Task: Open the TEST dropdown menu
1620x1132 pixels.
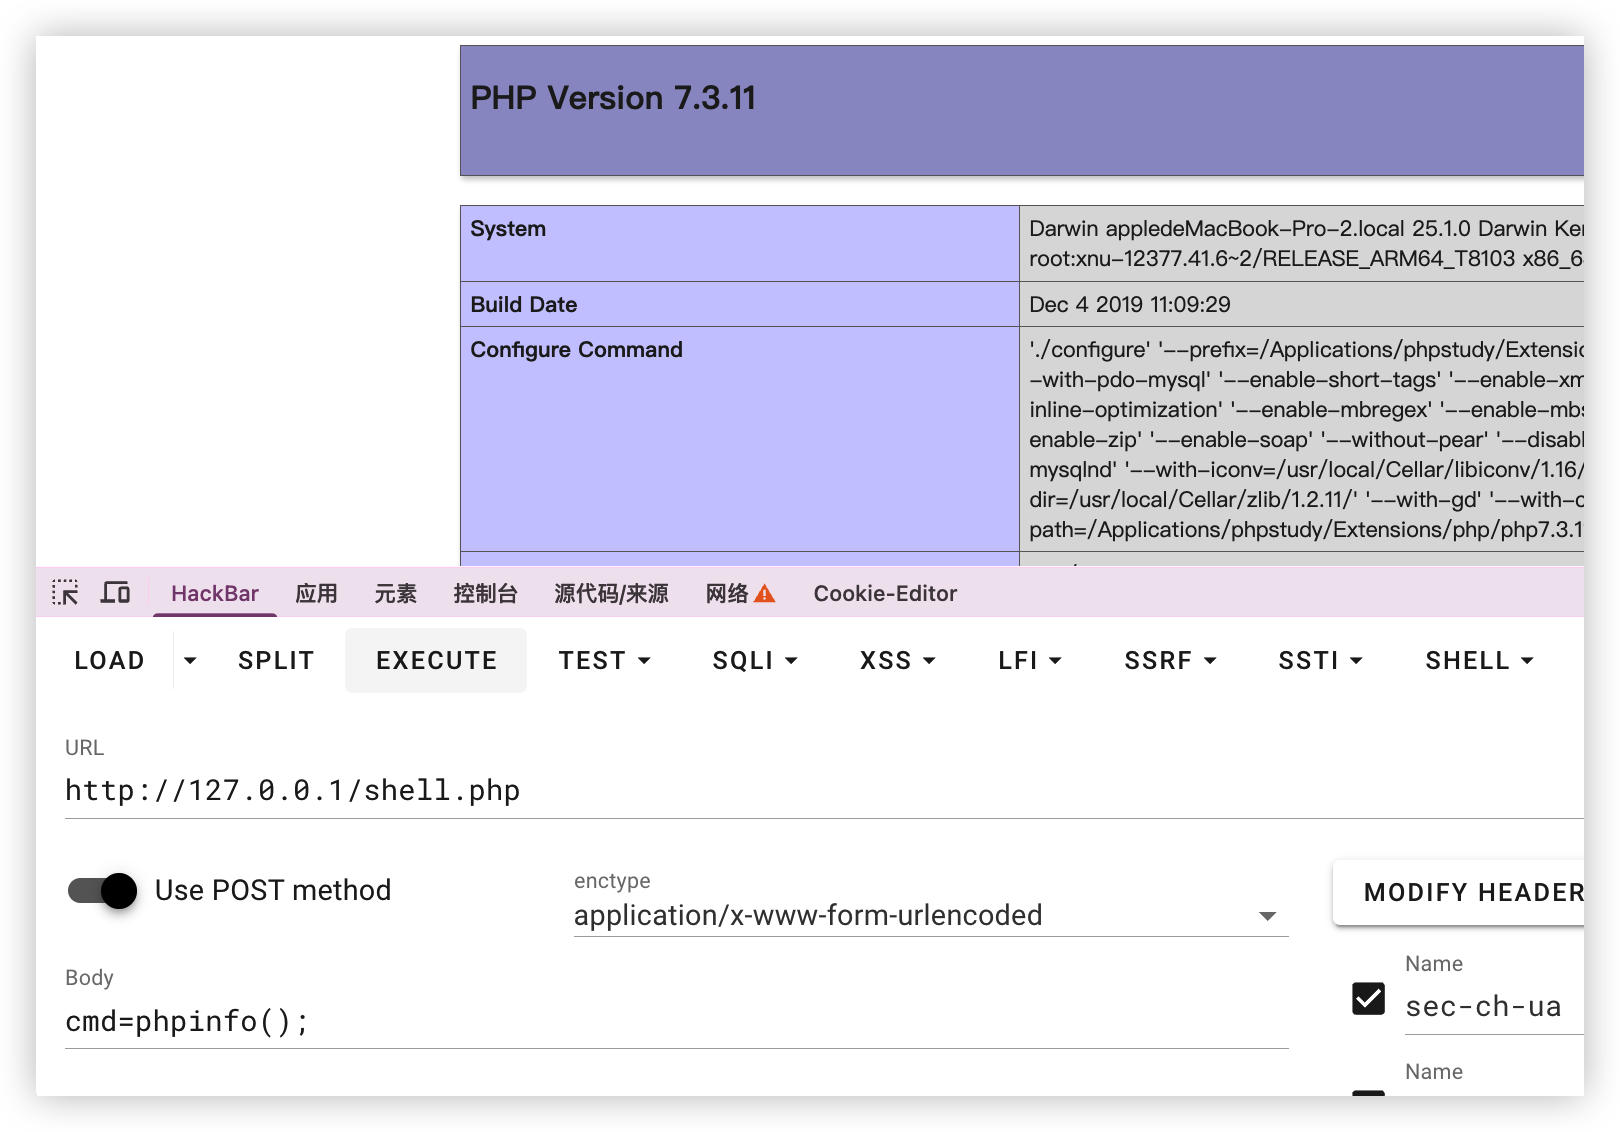Action: (x=604, y=661)
